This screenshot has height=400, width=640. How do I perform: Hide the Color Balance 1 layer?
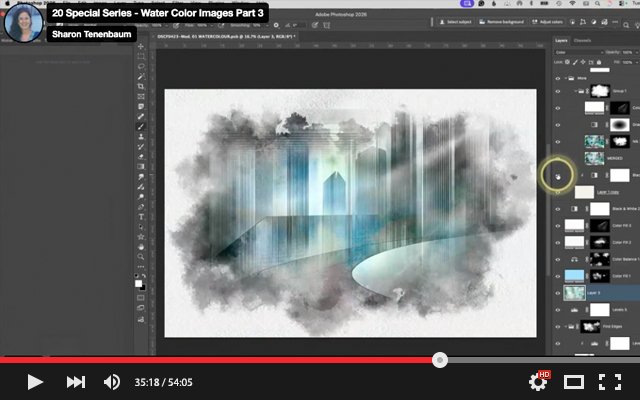pyautogui.click(x=558, y=259)
